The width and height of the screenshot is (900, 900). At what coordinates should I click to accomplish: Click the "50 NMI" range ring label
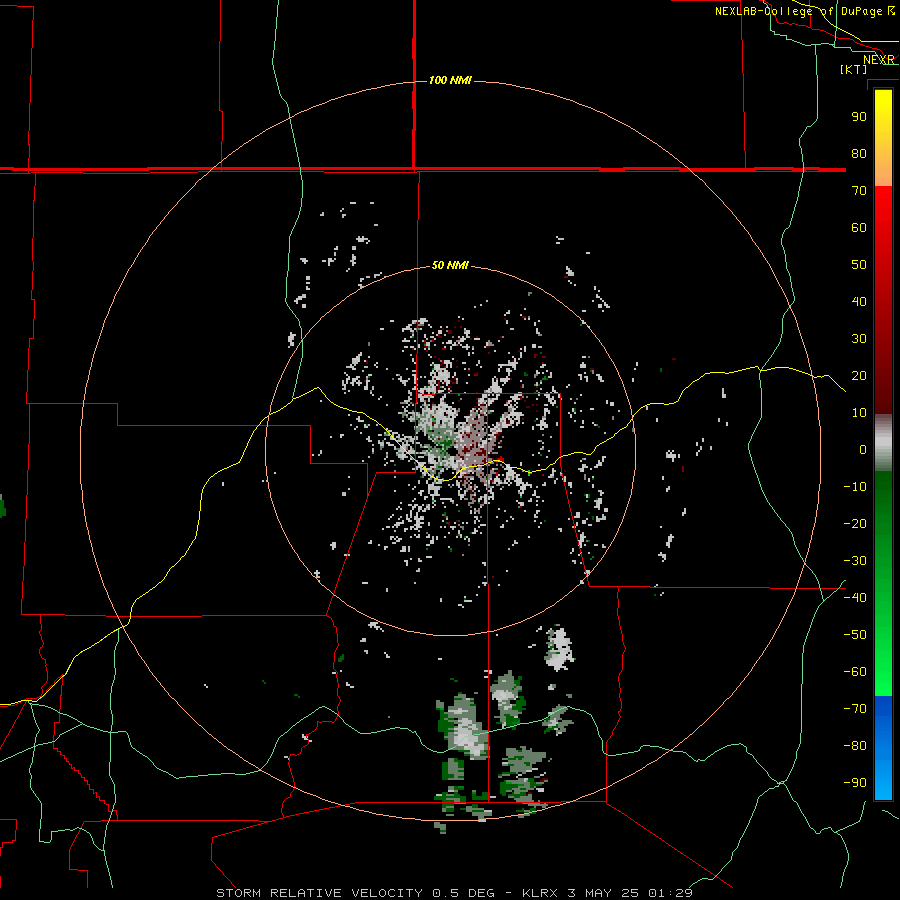click(450, 265)
